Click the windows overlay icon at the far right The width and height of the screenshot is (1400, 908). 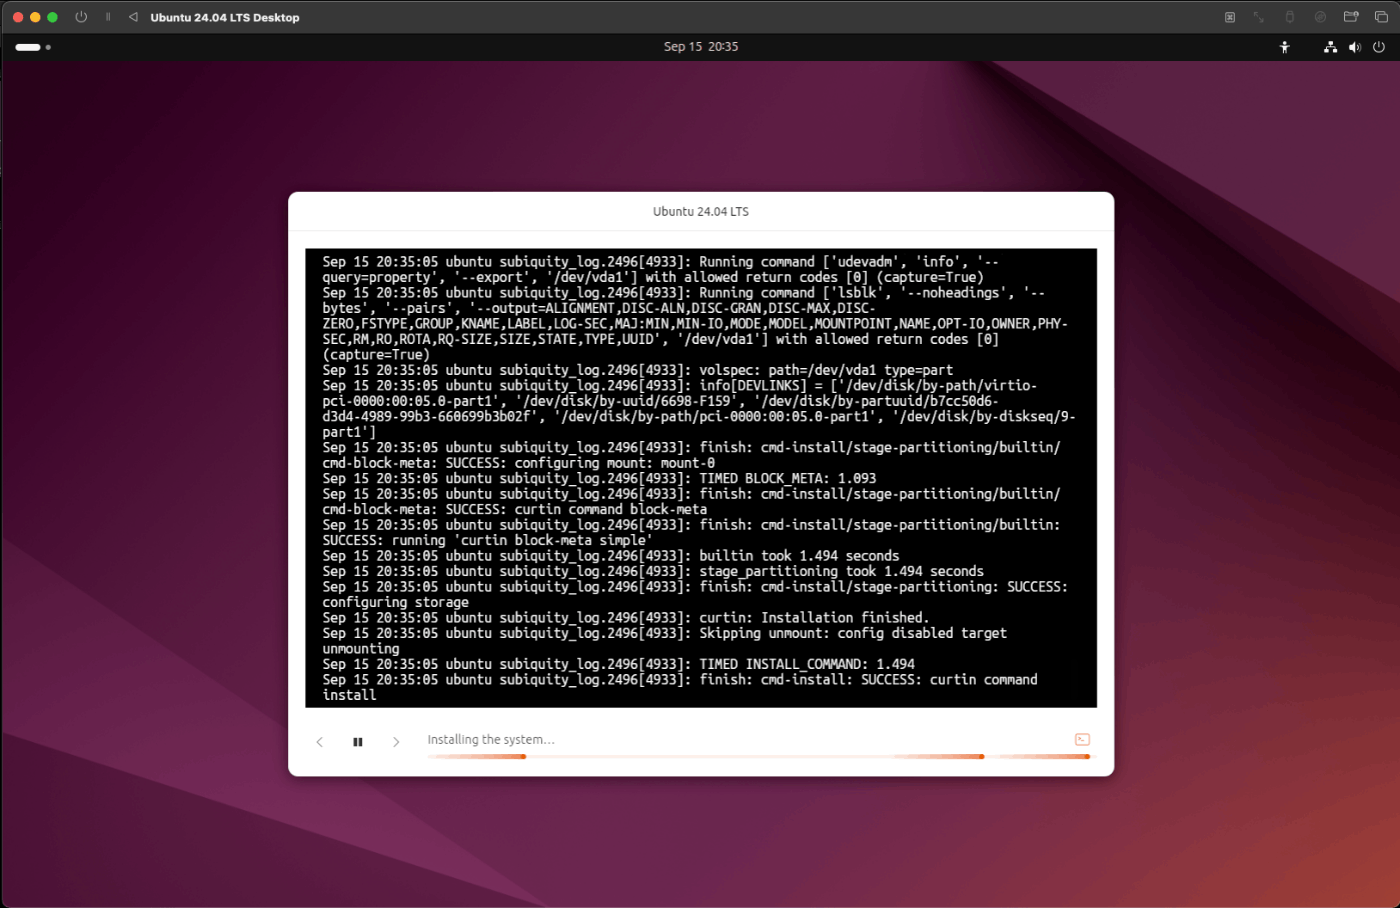tap(1381, 17)
